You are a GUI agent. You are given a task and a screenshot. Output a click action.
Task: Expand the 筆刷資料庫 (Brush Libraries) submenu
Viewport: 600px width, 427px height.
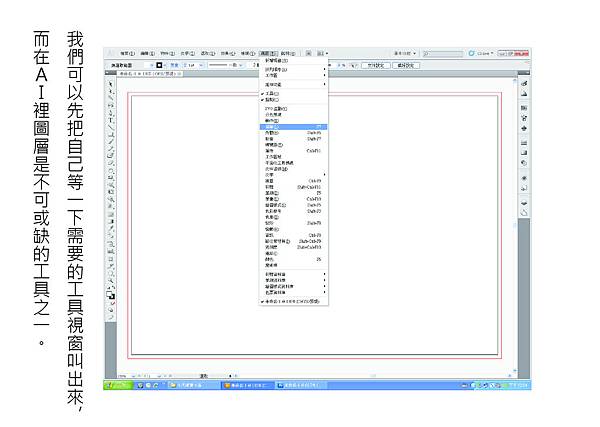pos(293,280)
